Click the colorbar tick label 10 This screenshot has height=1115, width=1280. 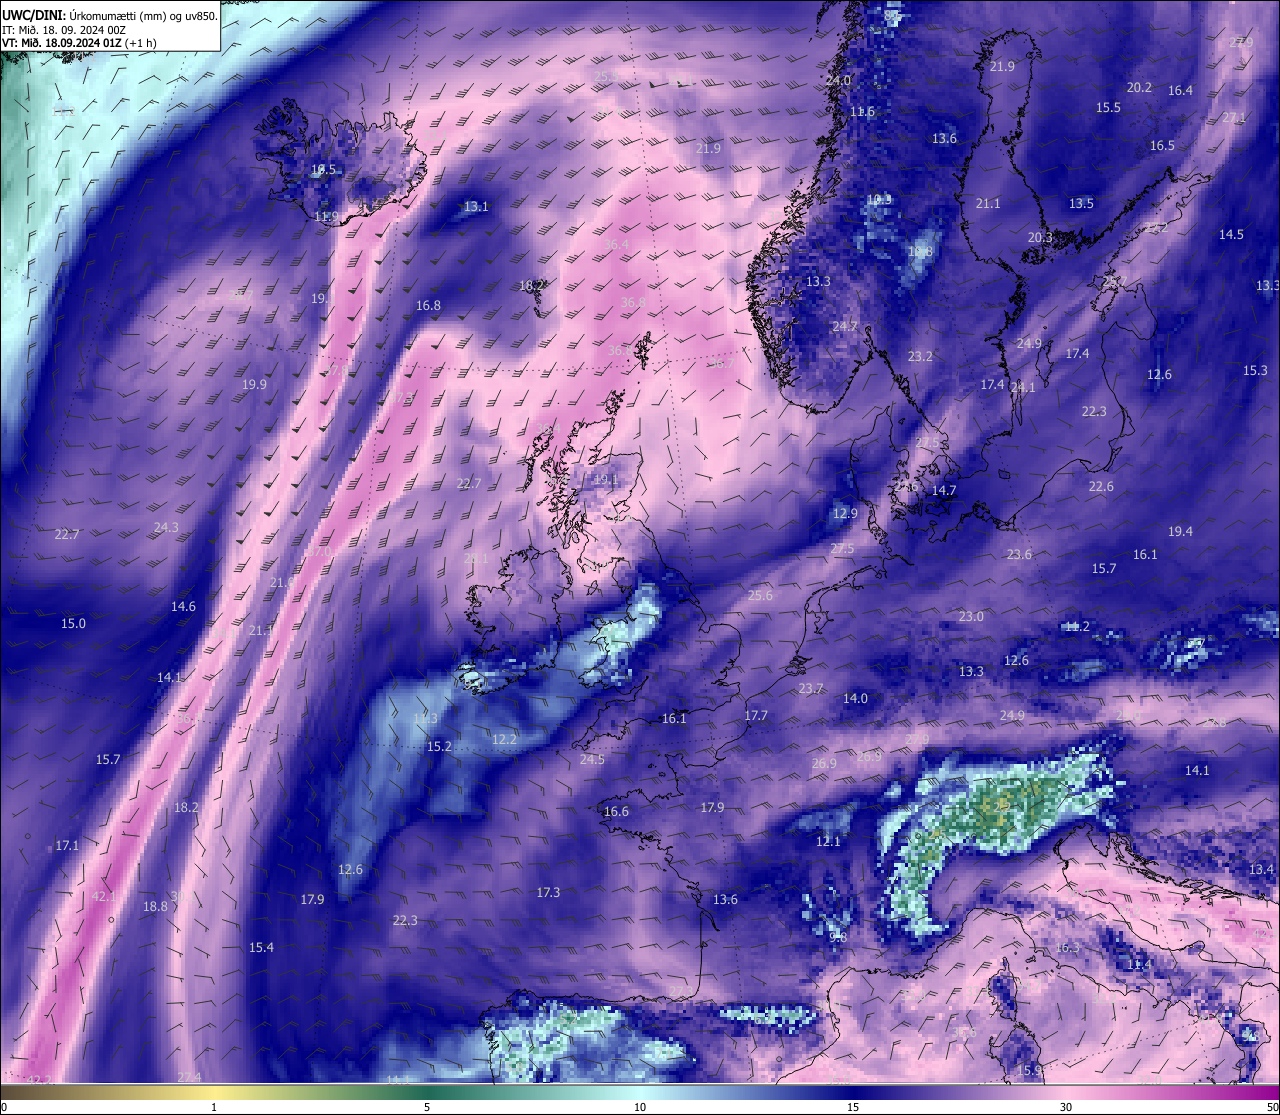point(640,1107)
